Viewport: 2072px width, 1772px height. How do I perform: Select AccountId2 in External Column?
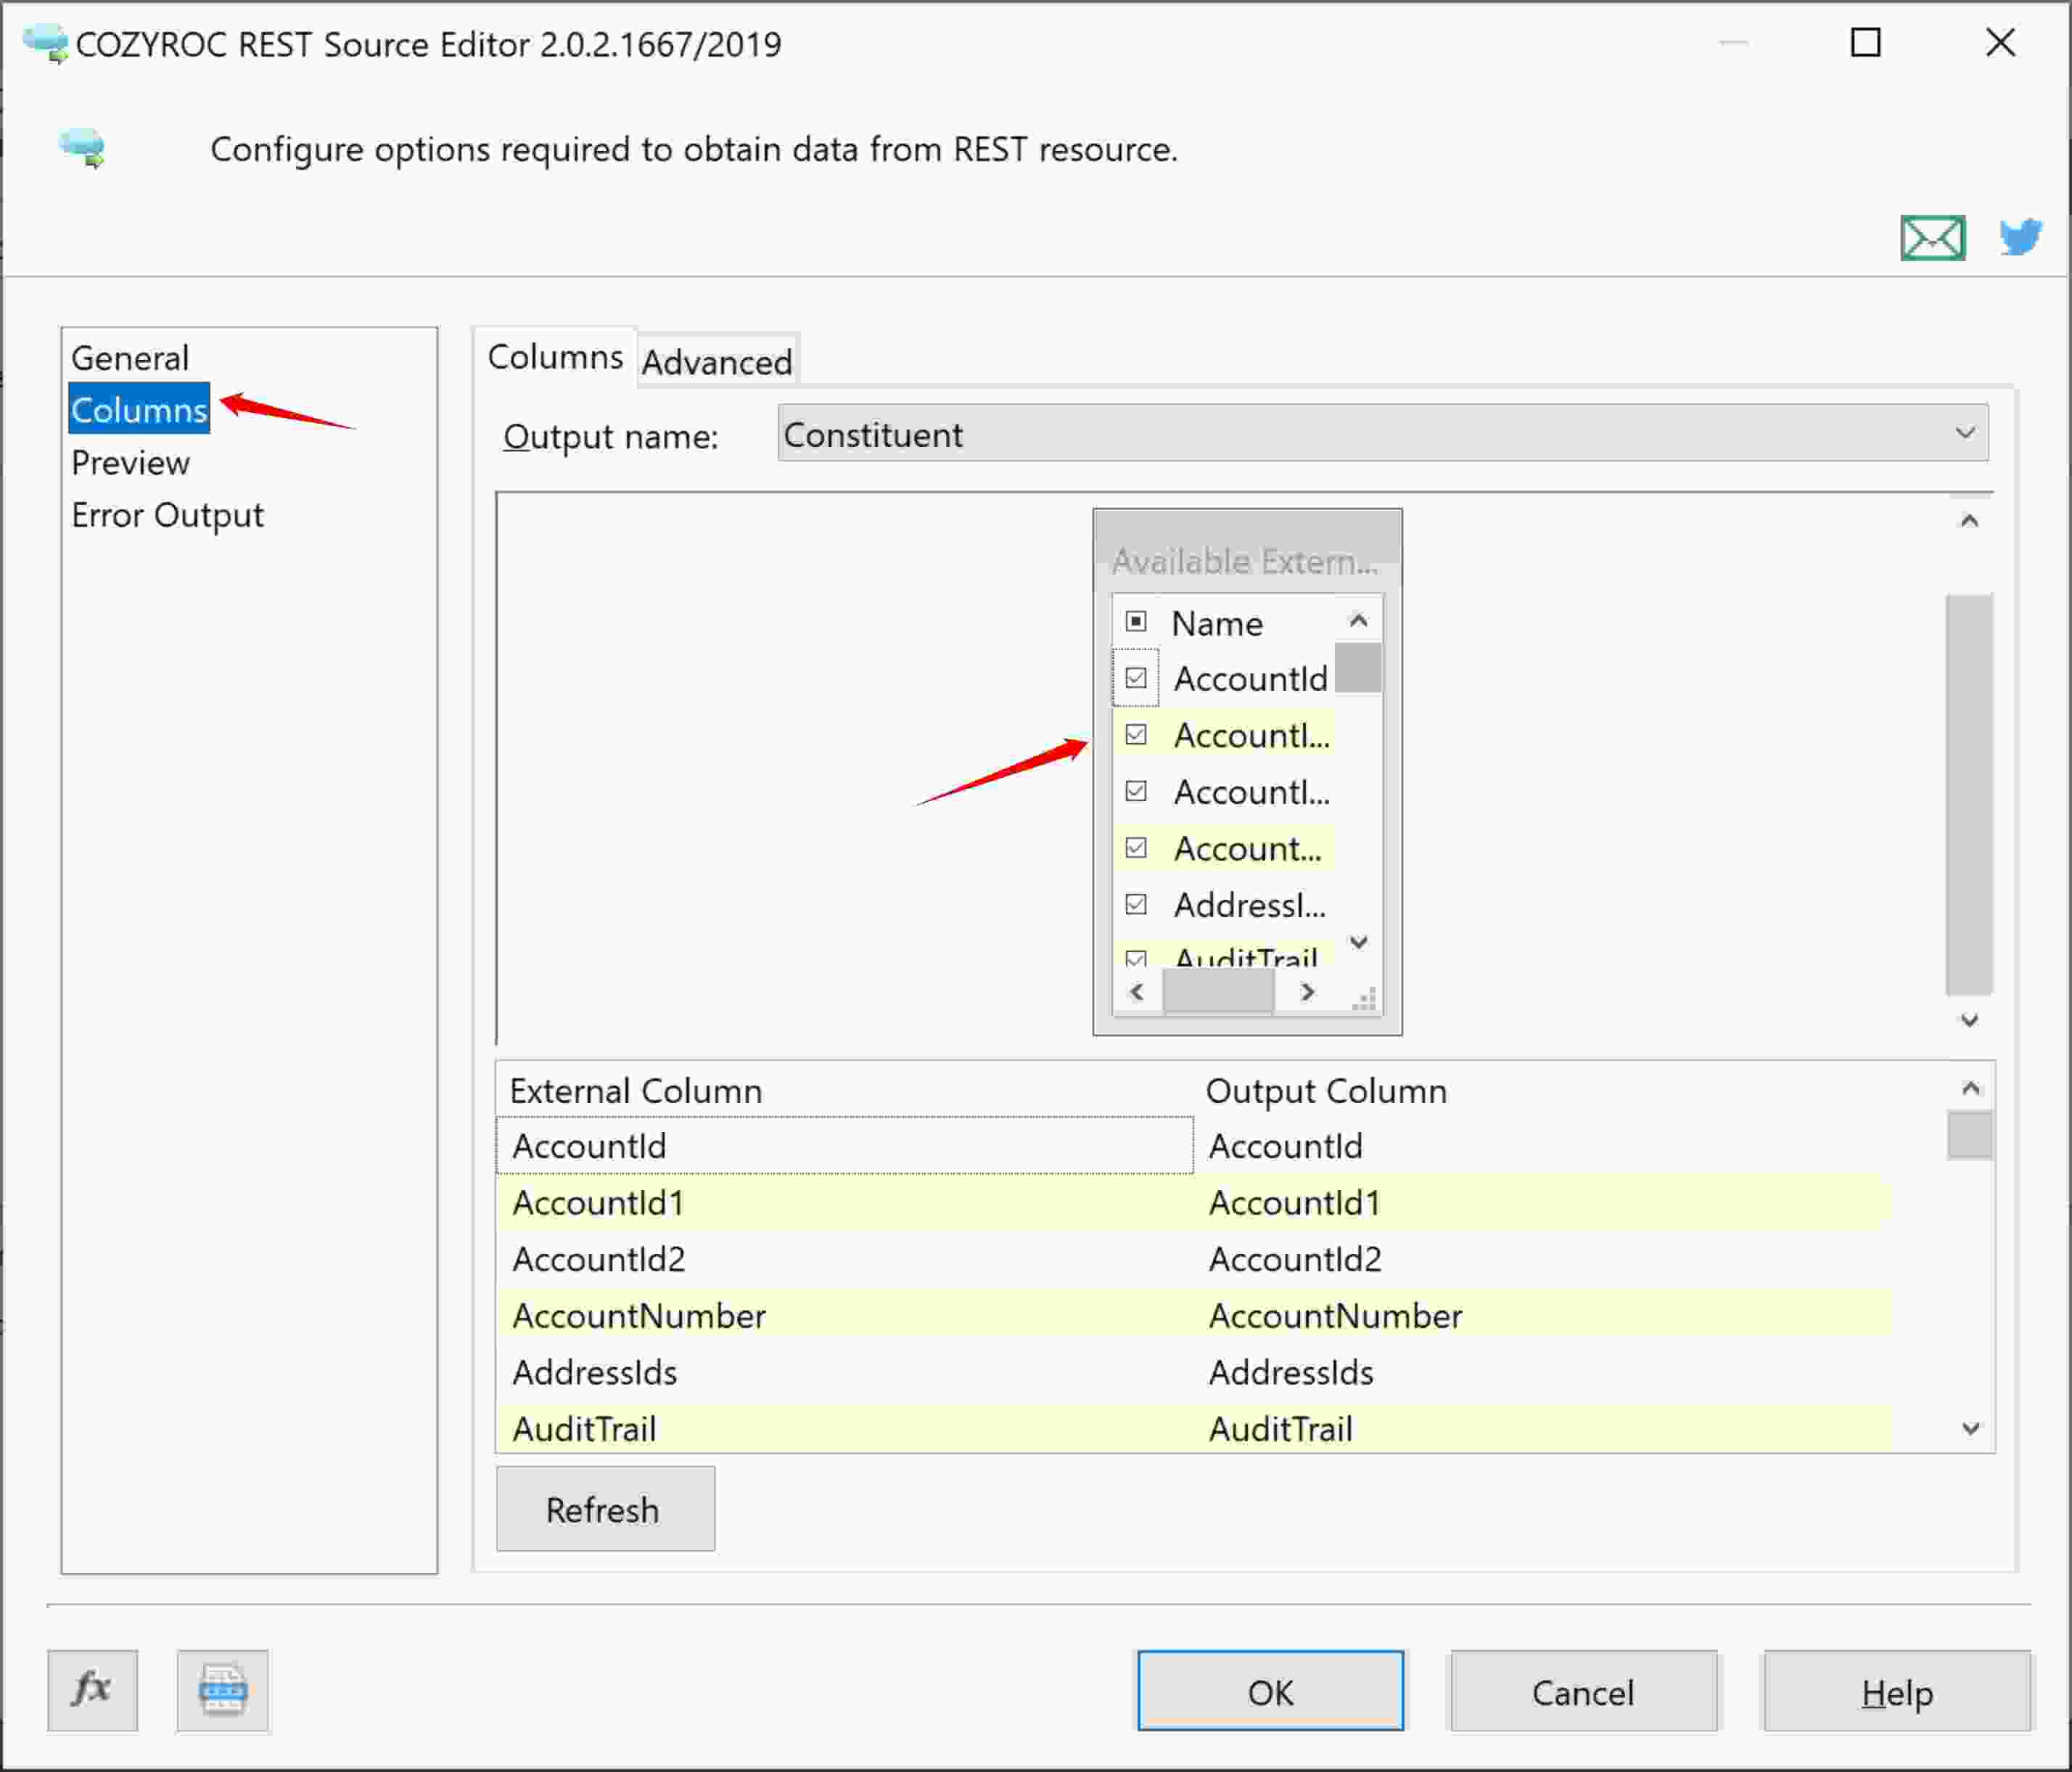pos(845,1259)
